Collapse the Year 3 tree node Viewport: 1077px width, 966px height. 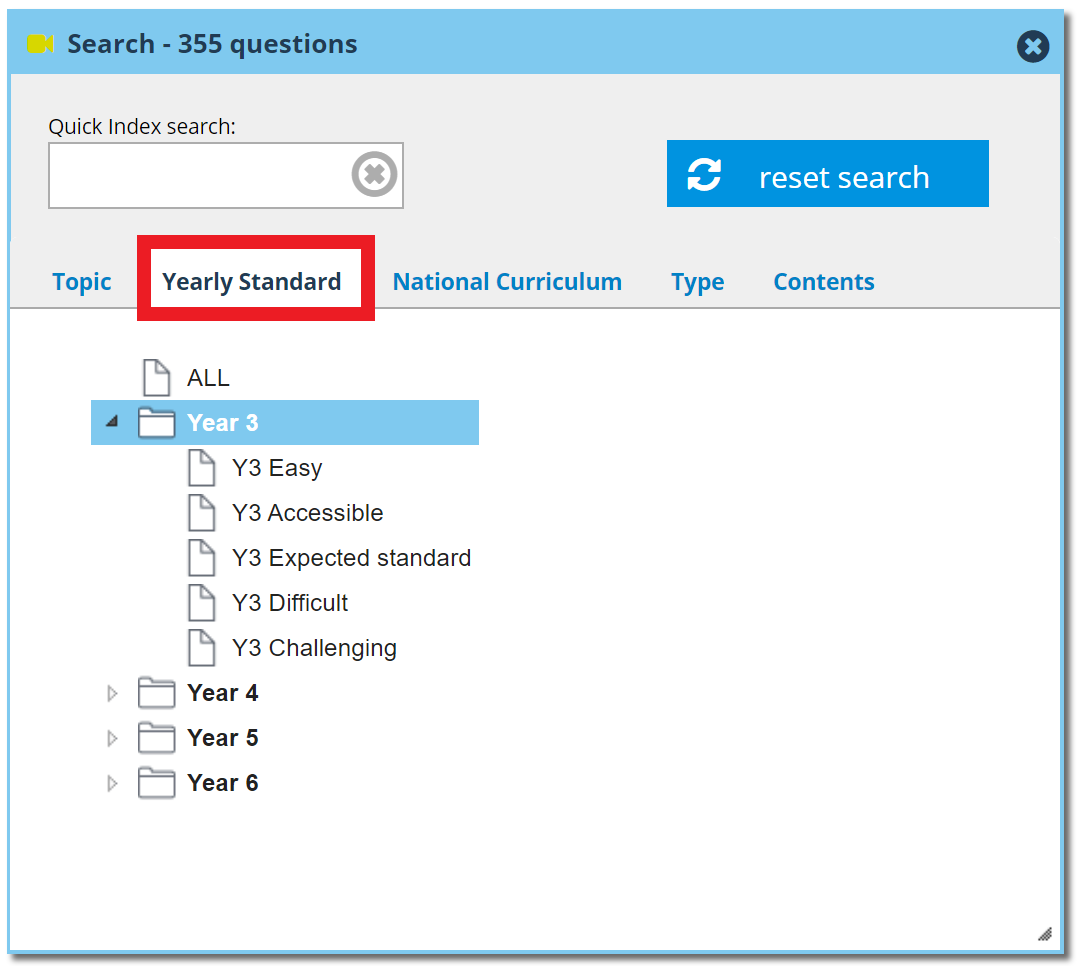click(112, 423)
